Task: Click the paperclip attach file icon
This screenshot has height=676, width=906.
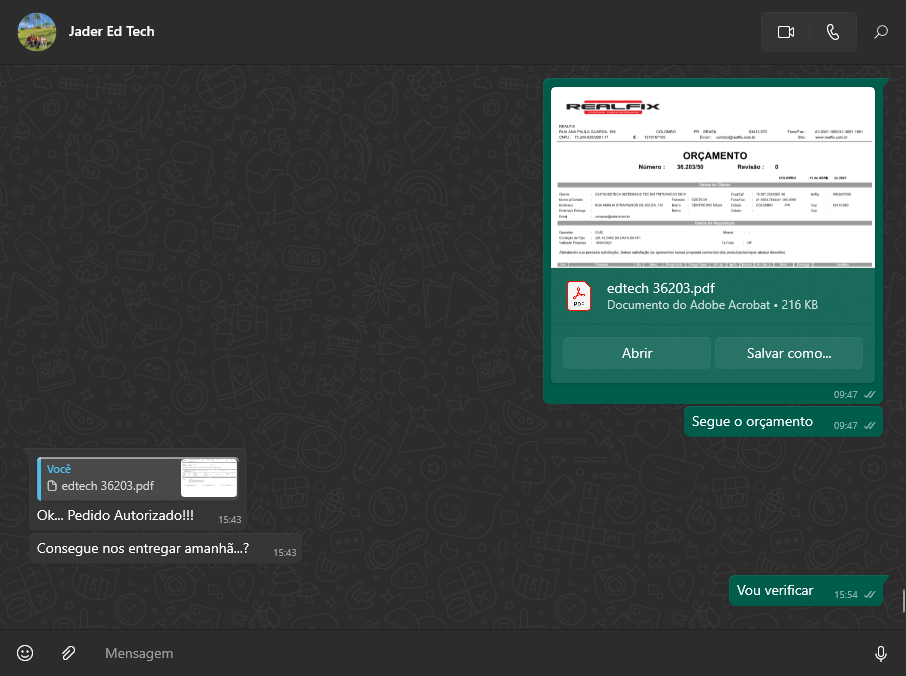Action: (x=68, y=653)
